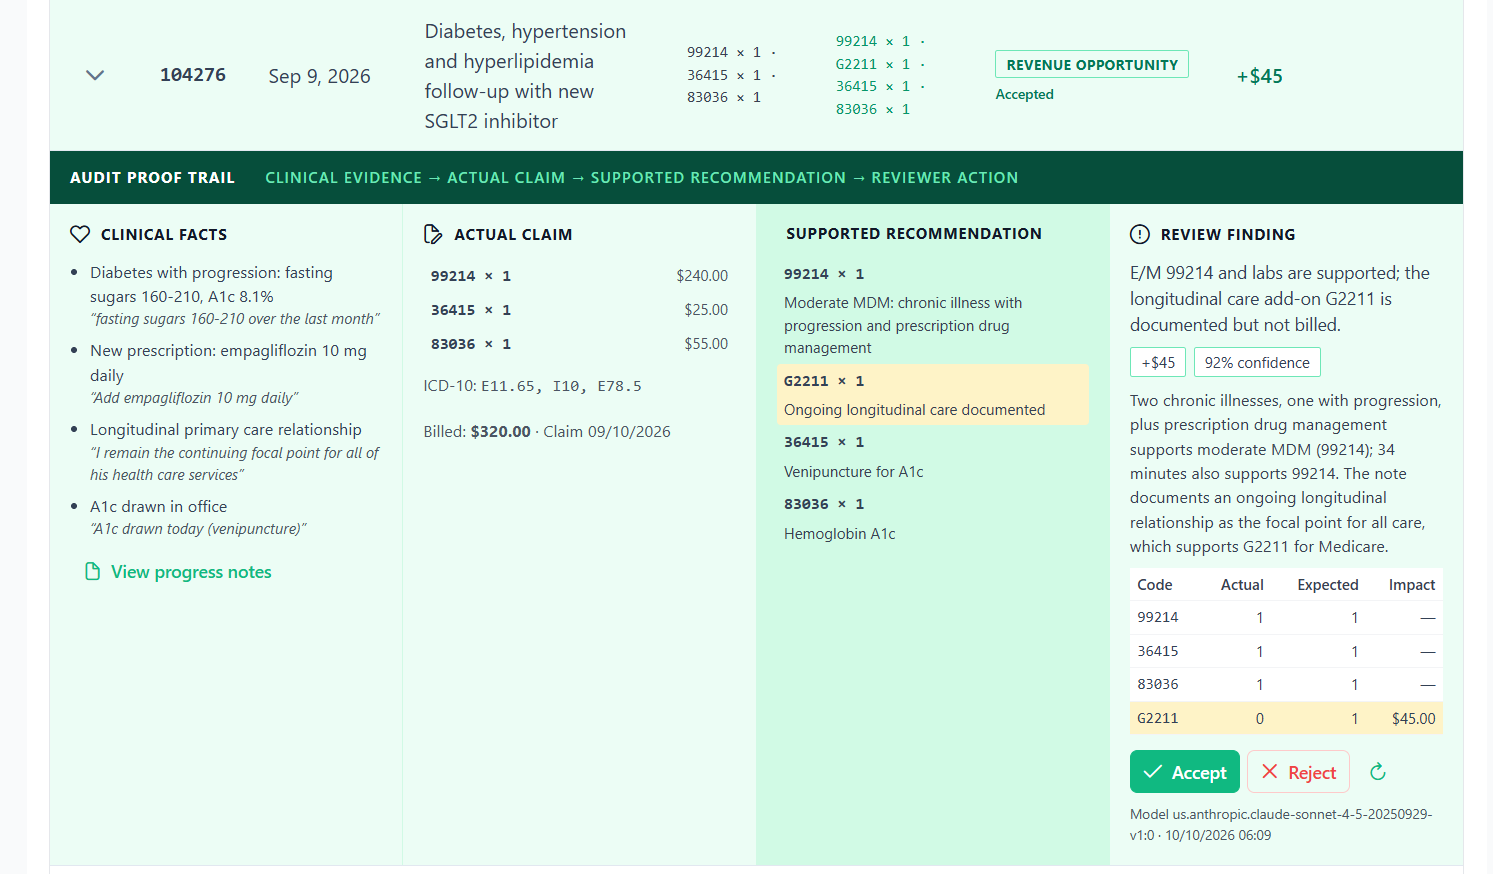The image size is (1493, 874).
Task: Click the Billed $320.00 claim line
Action: click(x=547, y=432)
